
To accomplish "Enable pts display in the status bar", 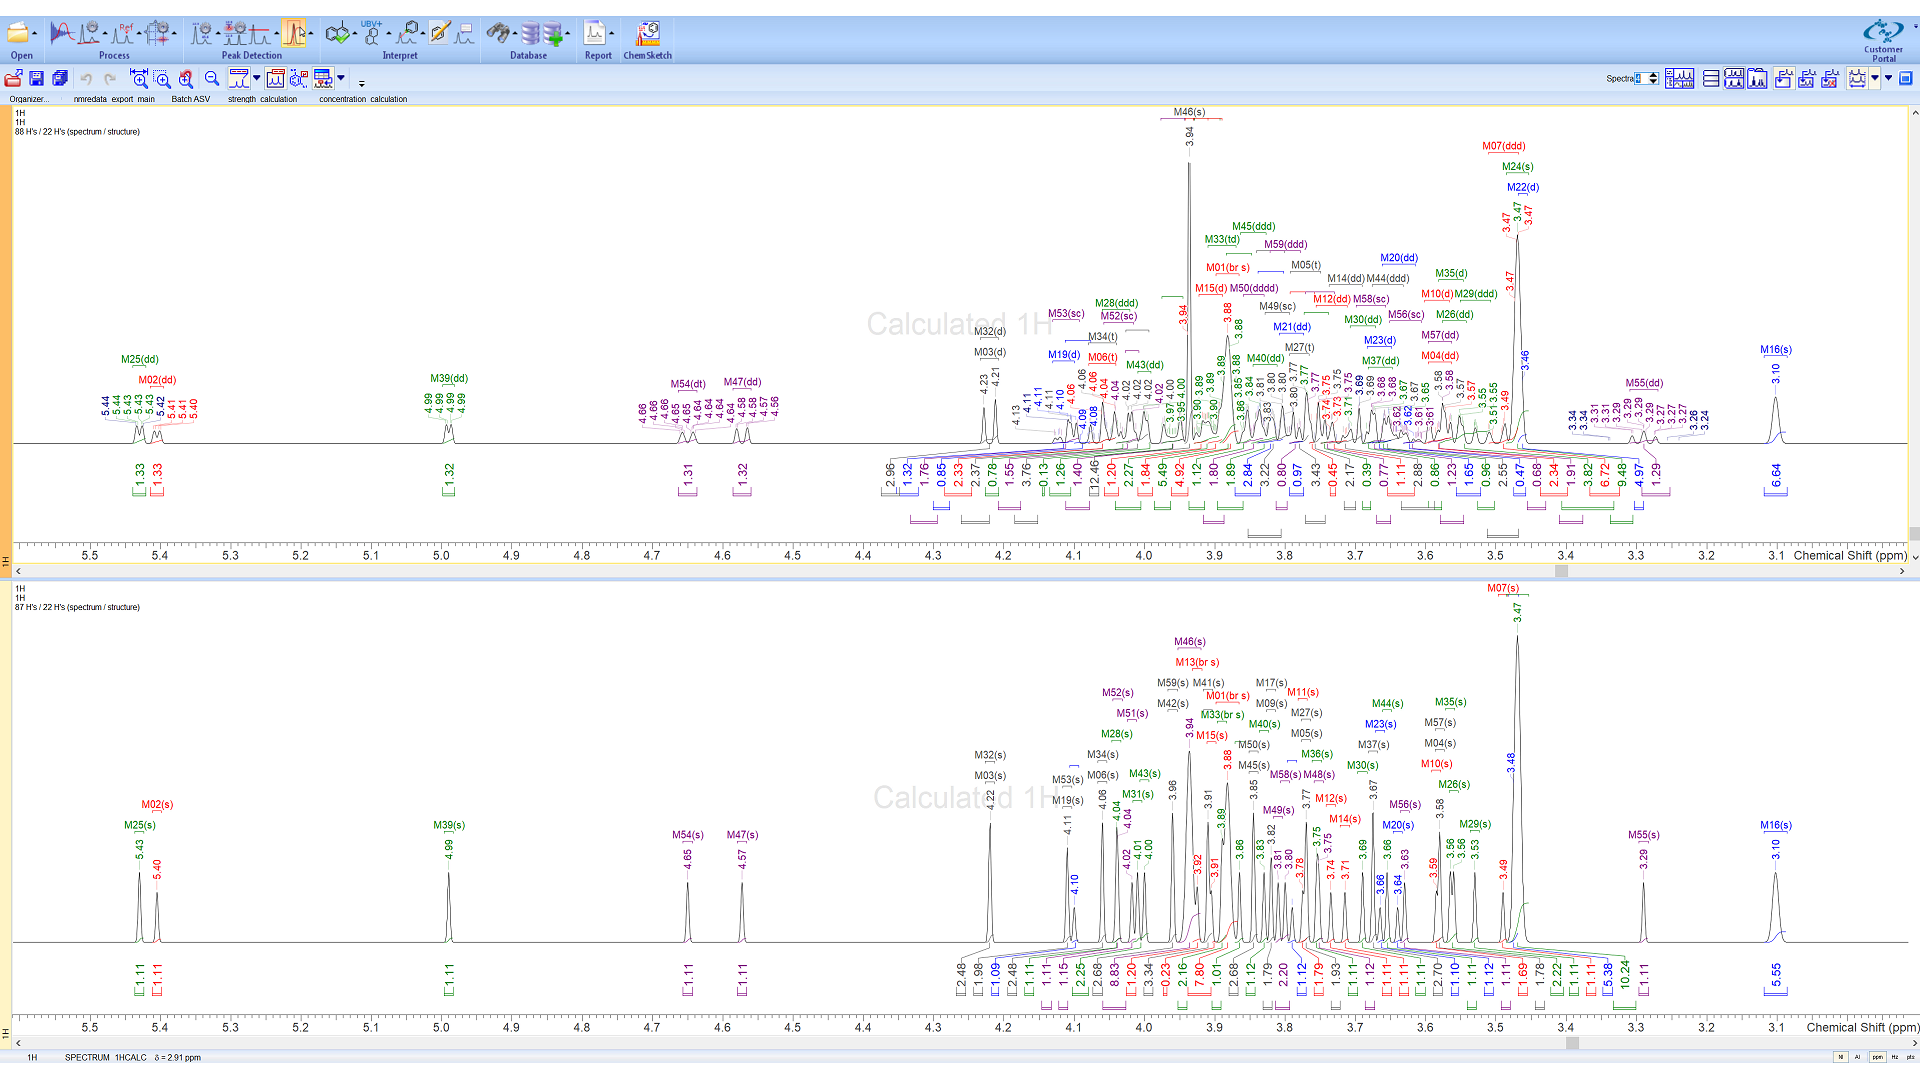I will click(x=1911, y=1057).
